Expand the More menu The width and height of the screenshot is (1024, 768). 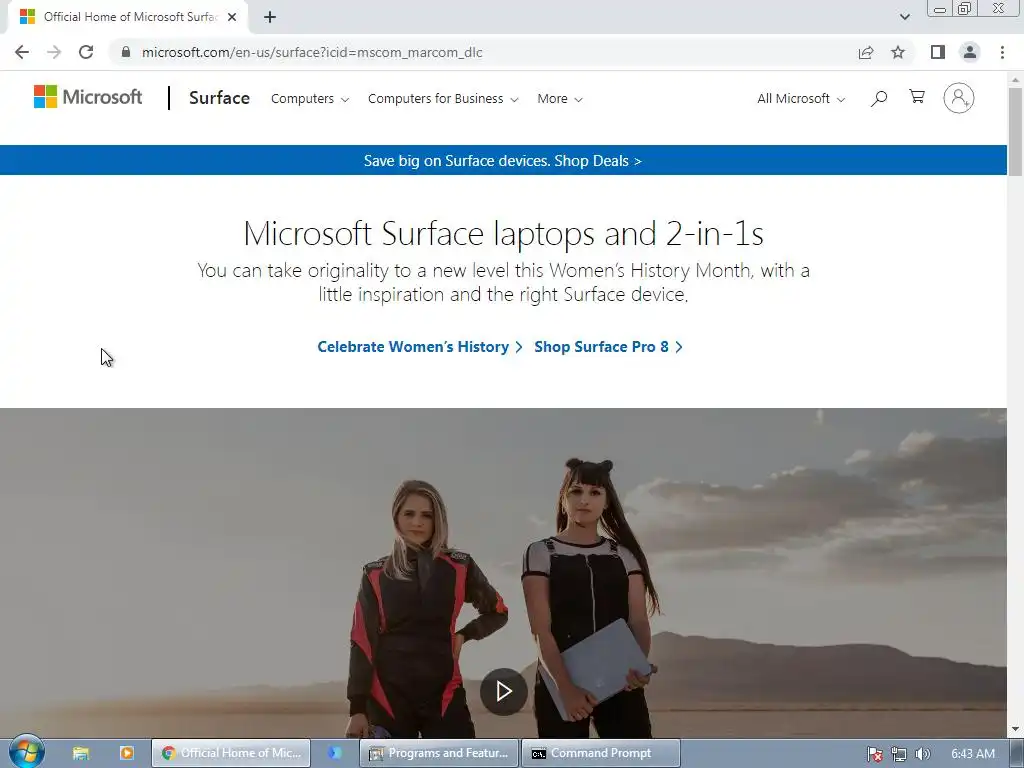[x=560, y=99]
